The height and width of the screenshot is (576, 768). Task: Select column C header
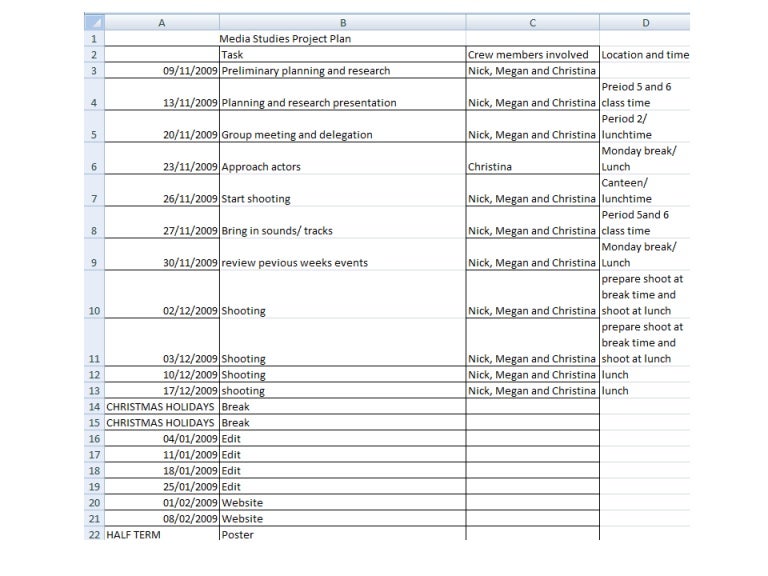532,22
